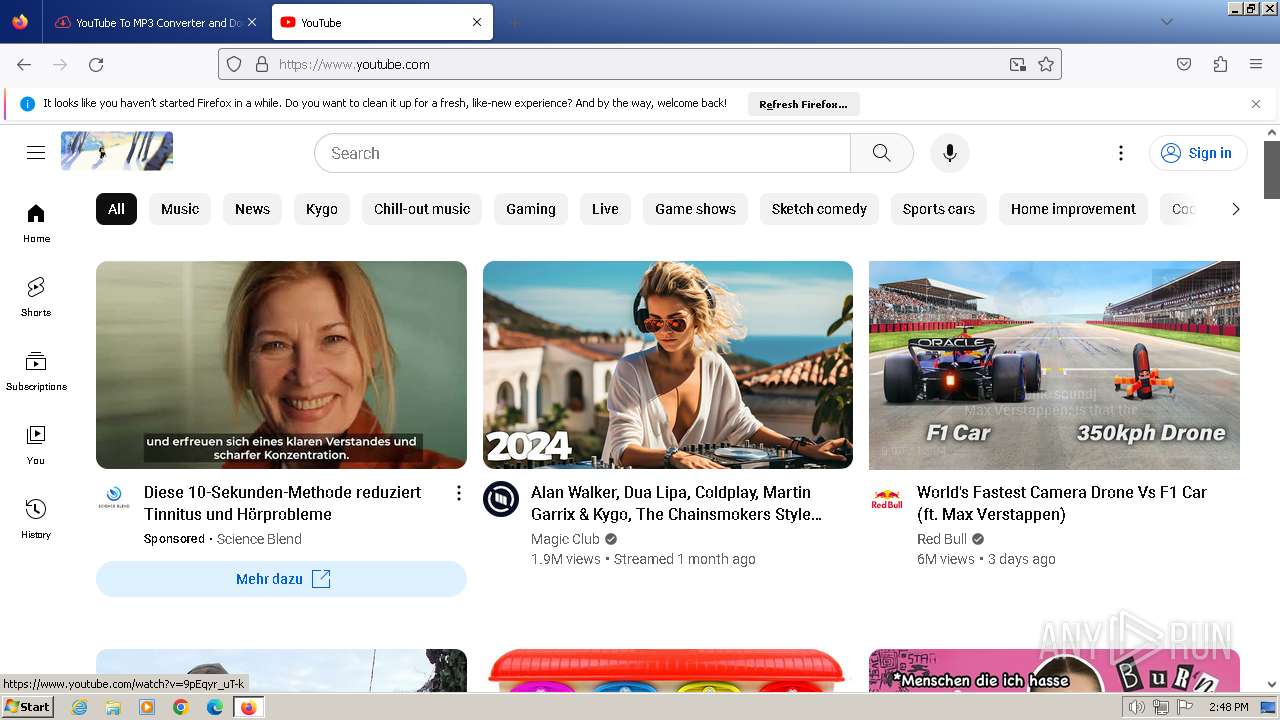This screenshot has height=720, width=1280.
Task: Open Firefox application menu
Action: click(x=1256, y=64)
